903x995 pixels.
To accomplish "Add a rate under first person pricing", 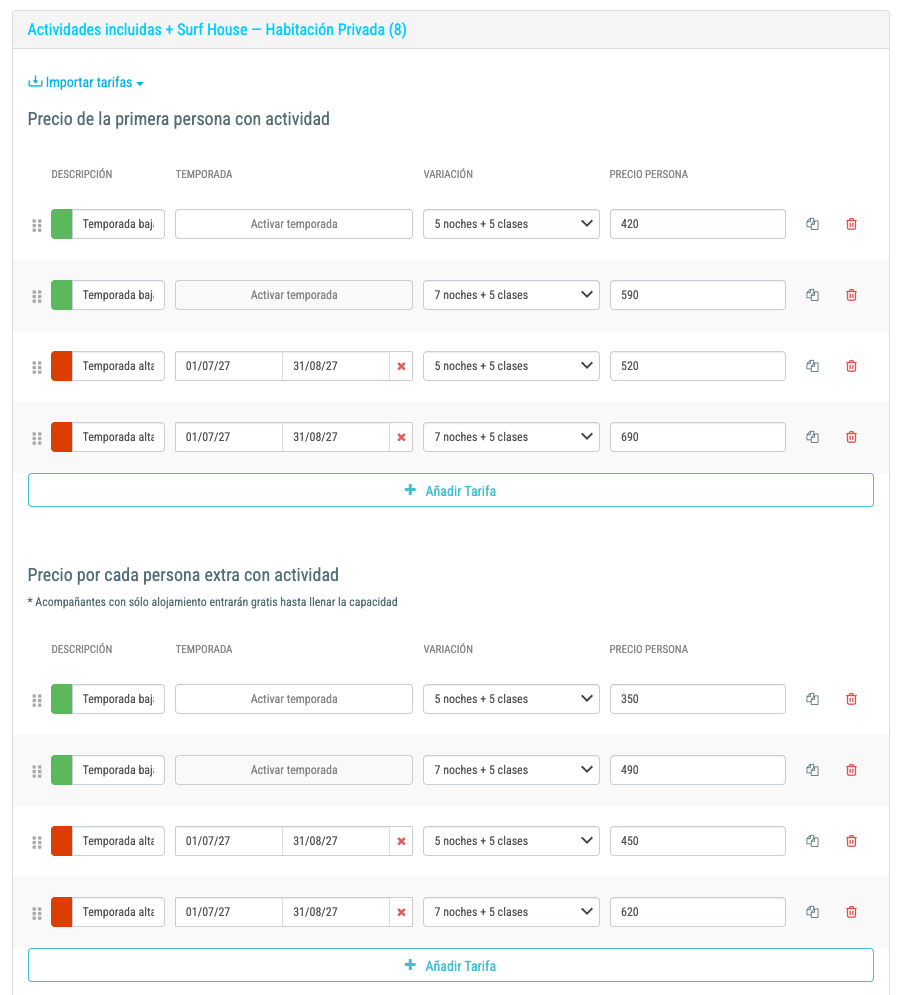I will 451,491.
